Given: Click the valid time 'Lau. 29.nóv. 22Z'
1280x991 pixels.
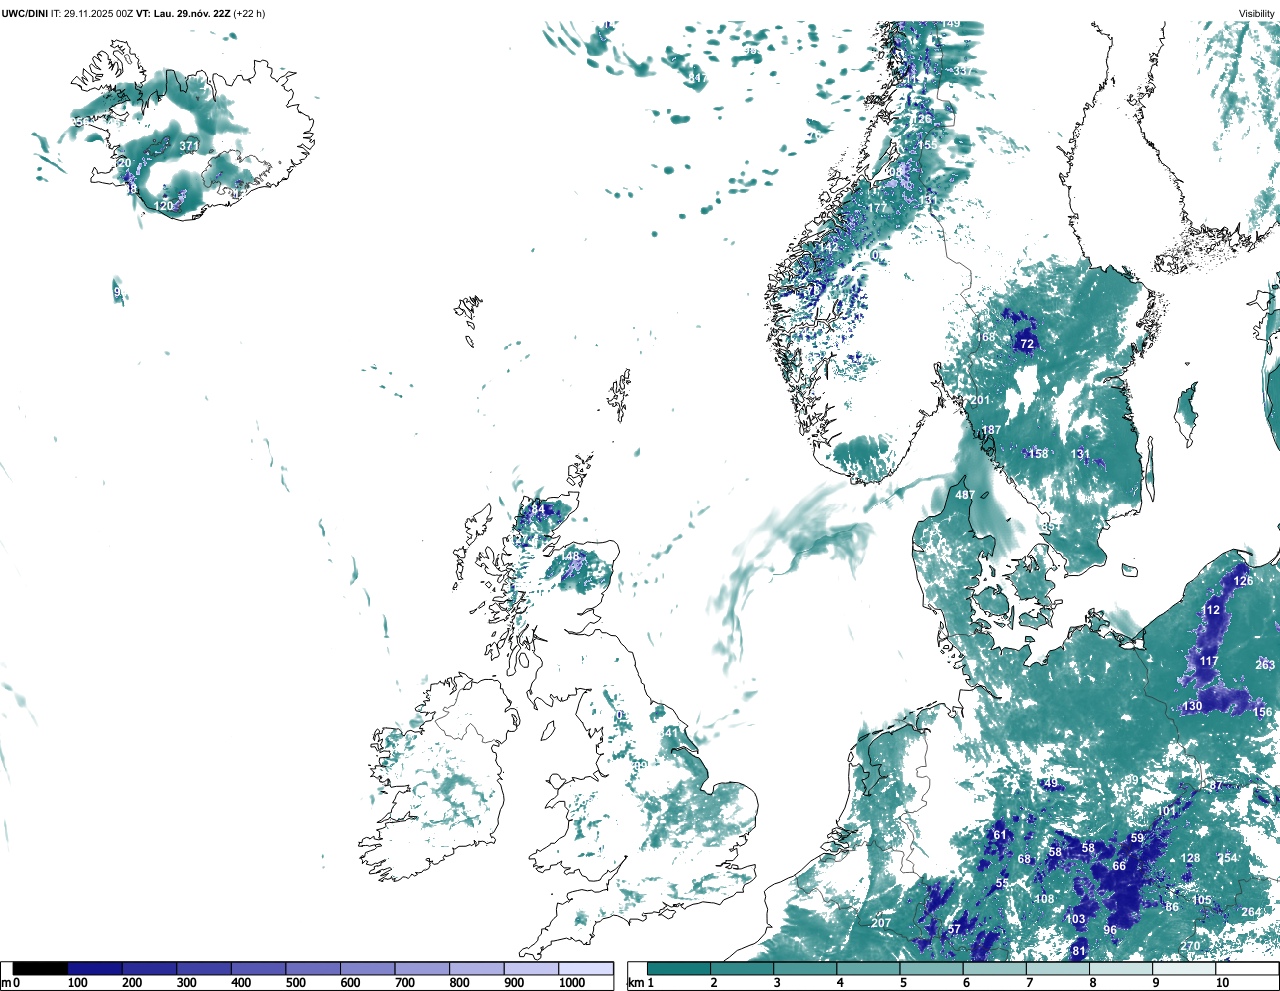Looking at the screenshot, I should (x=191, y=13).
